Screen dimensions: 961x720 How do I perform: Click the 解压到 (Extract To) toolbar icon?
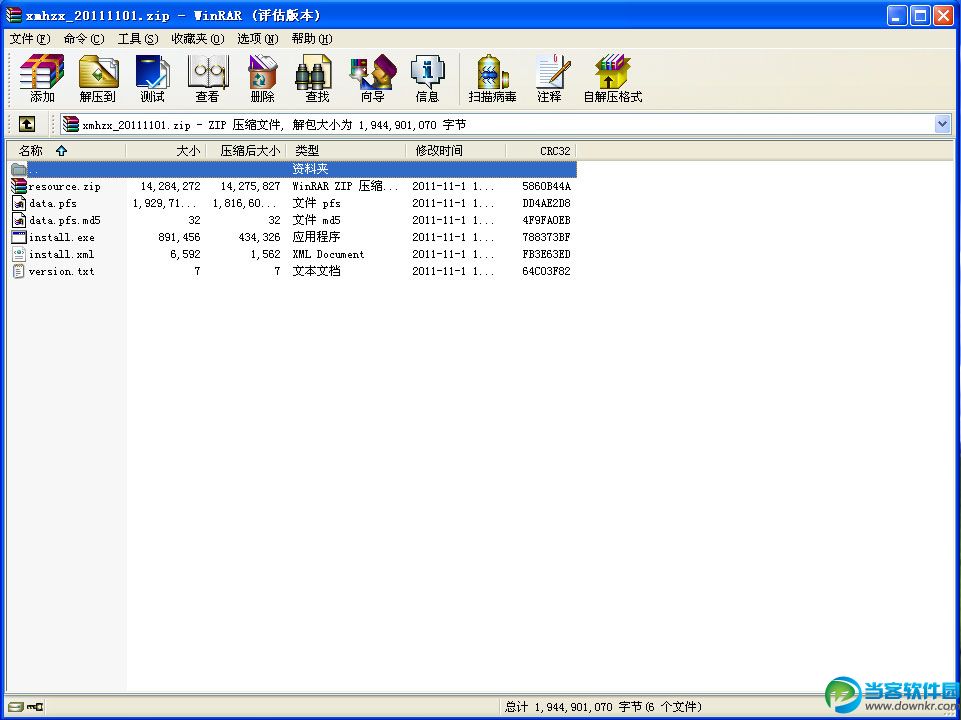click(98, 78)
